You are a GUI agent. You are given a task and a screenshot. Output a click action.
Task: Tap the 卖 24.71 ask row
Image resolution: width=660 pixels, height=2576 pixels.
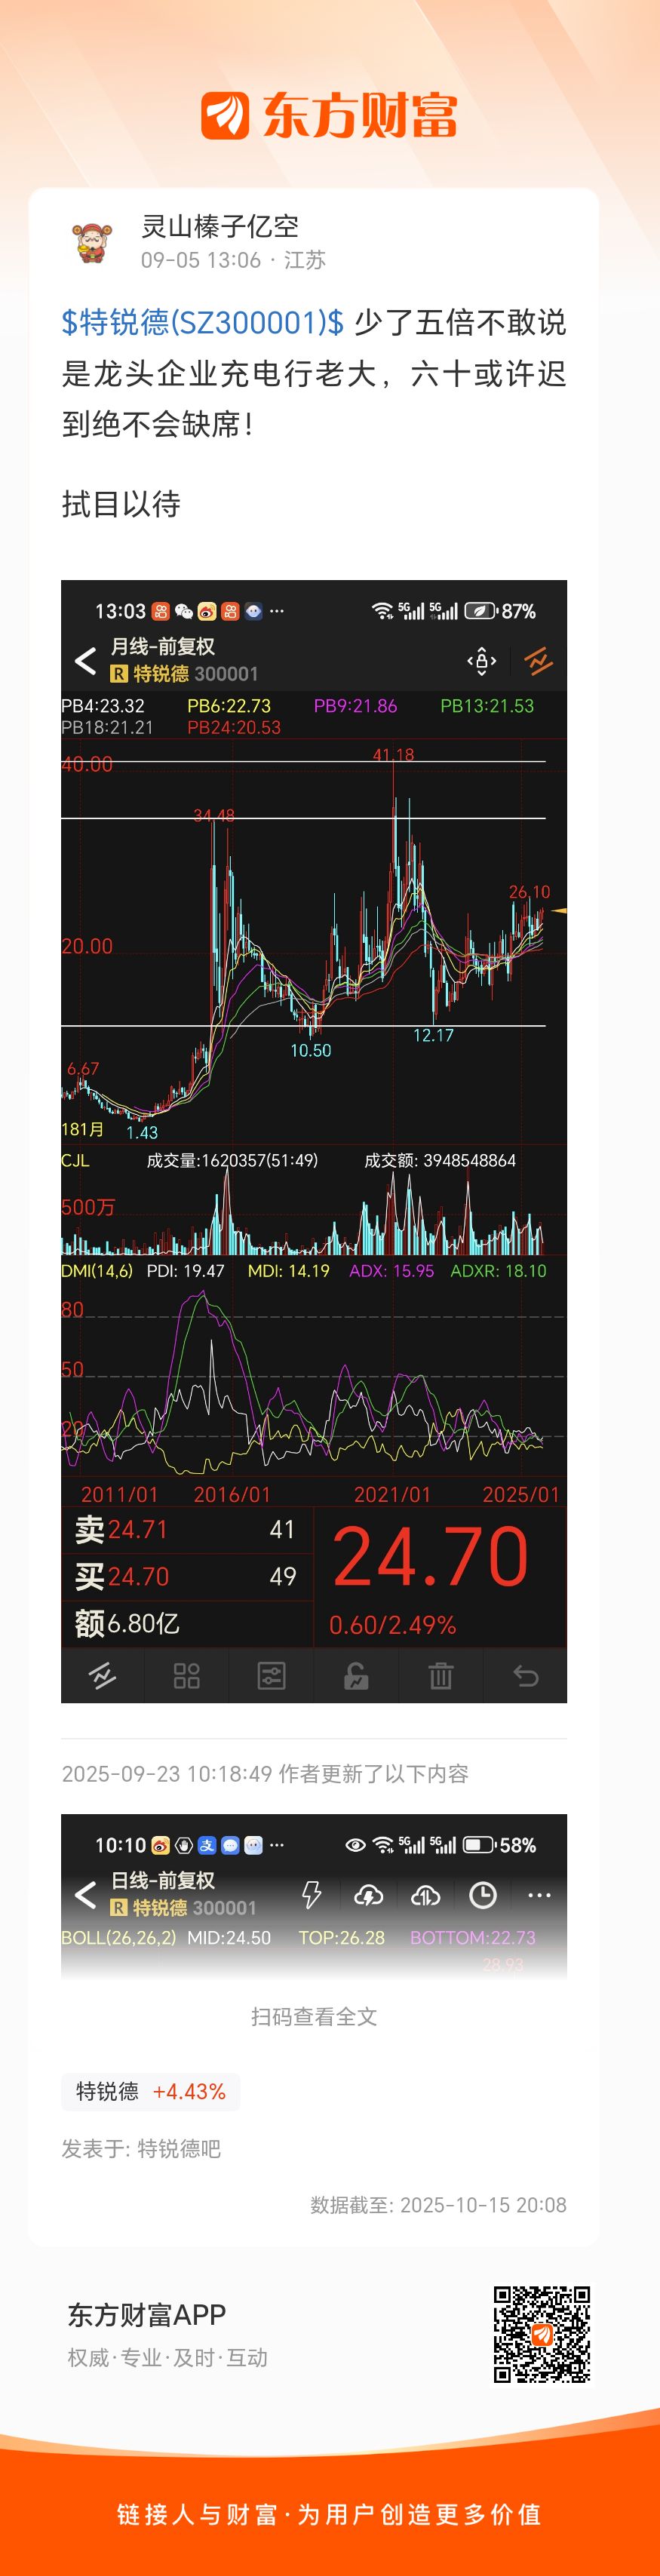pos(187,1529)
